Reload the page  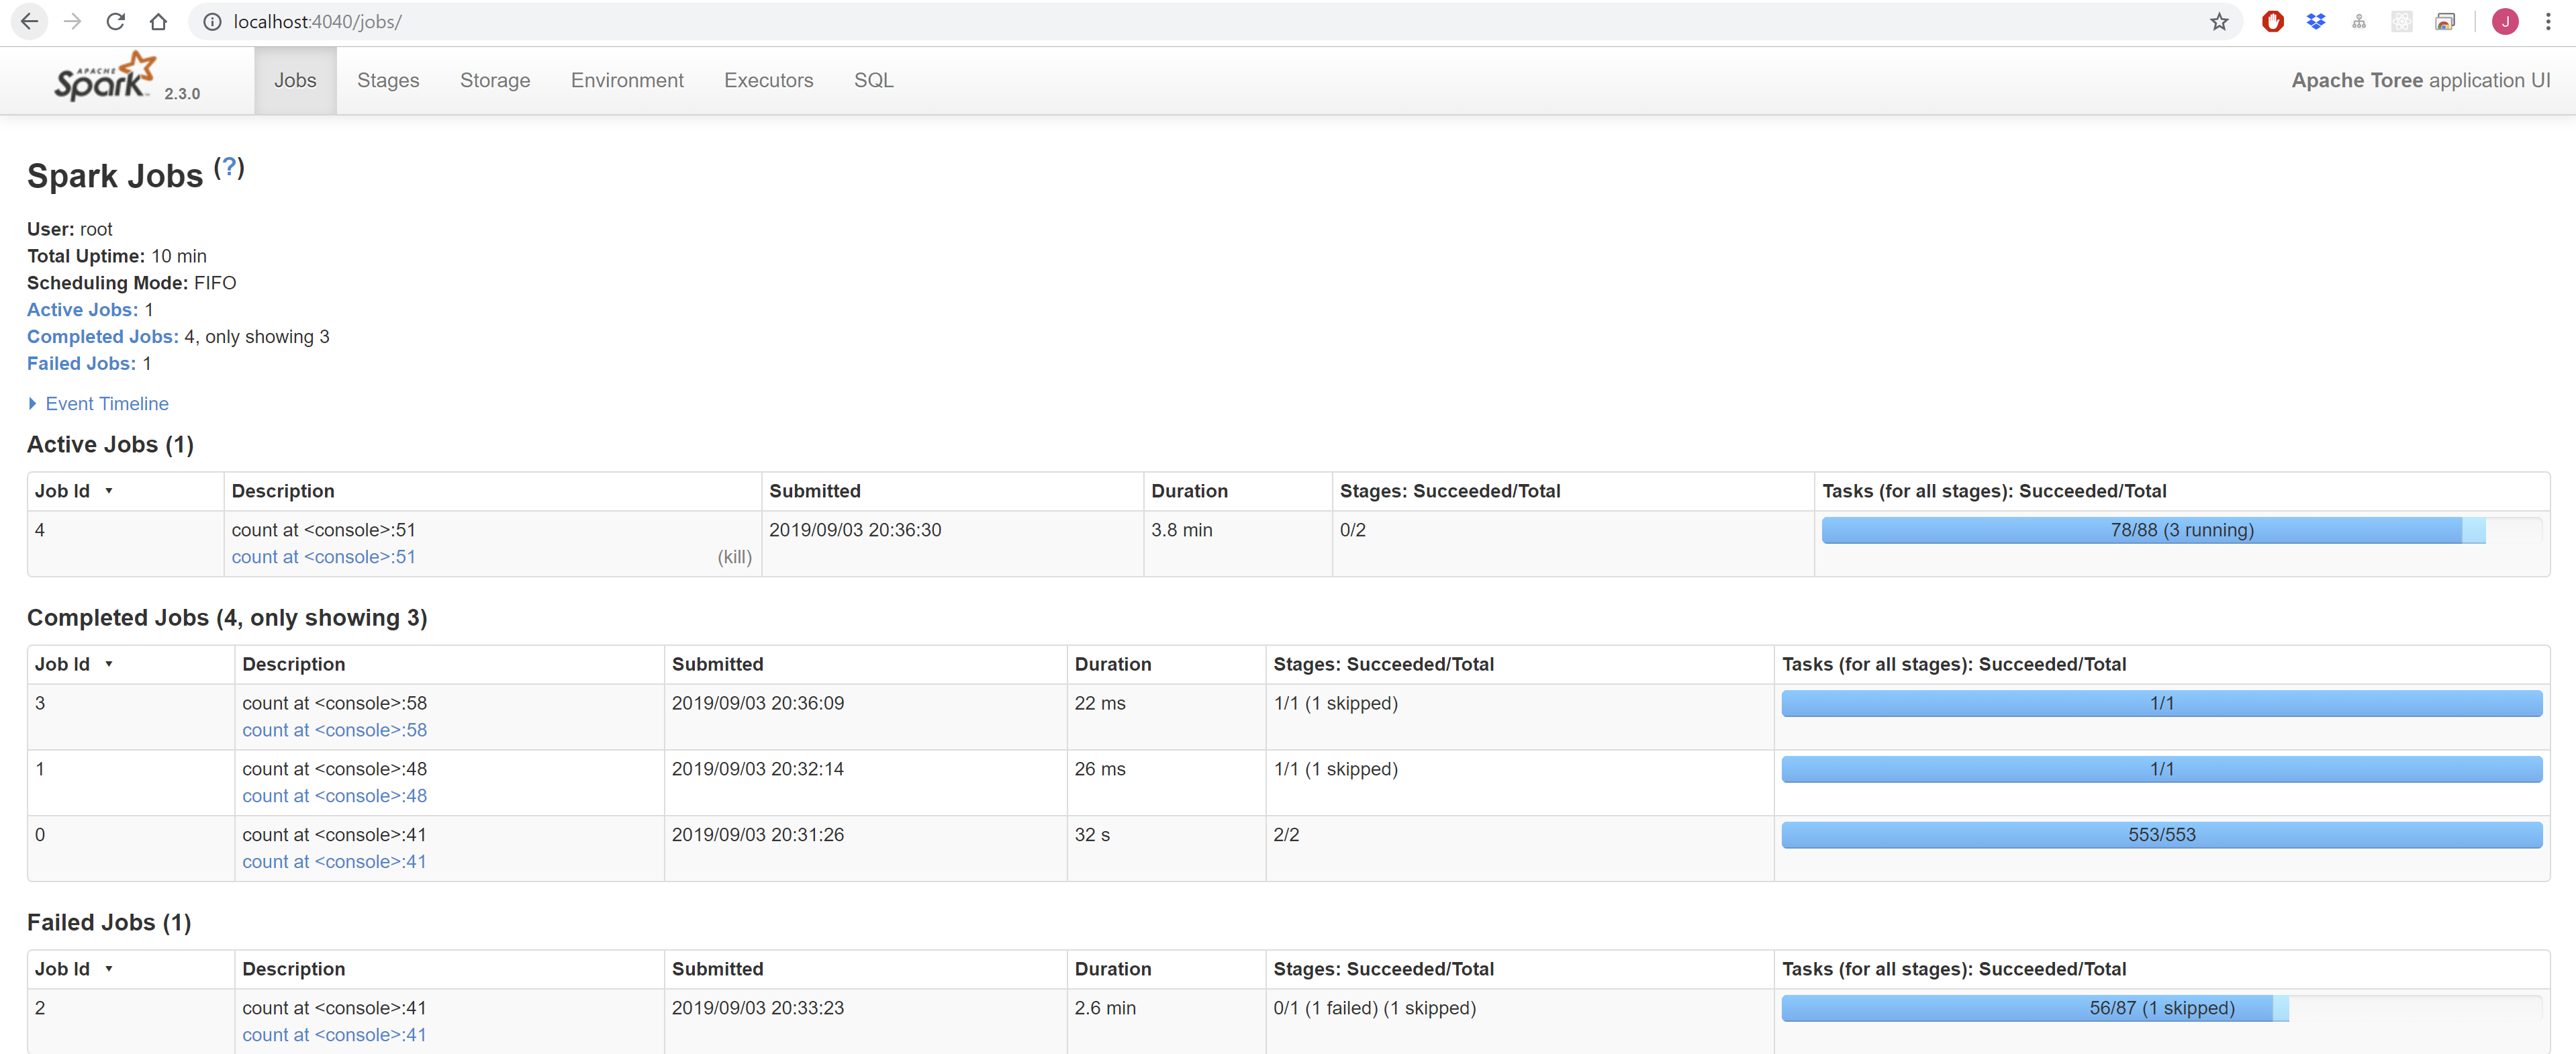point(115,21)
